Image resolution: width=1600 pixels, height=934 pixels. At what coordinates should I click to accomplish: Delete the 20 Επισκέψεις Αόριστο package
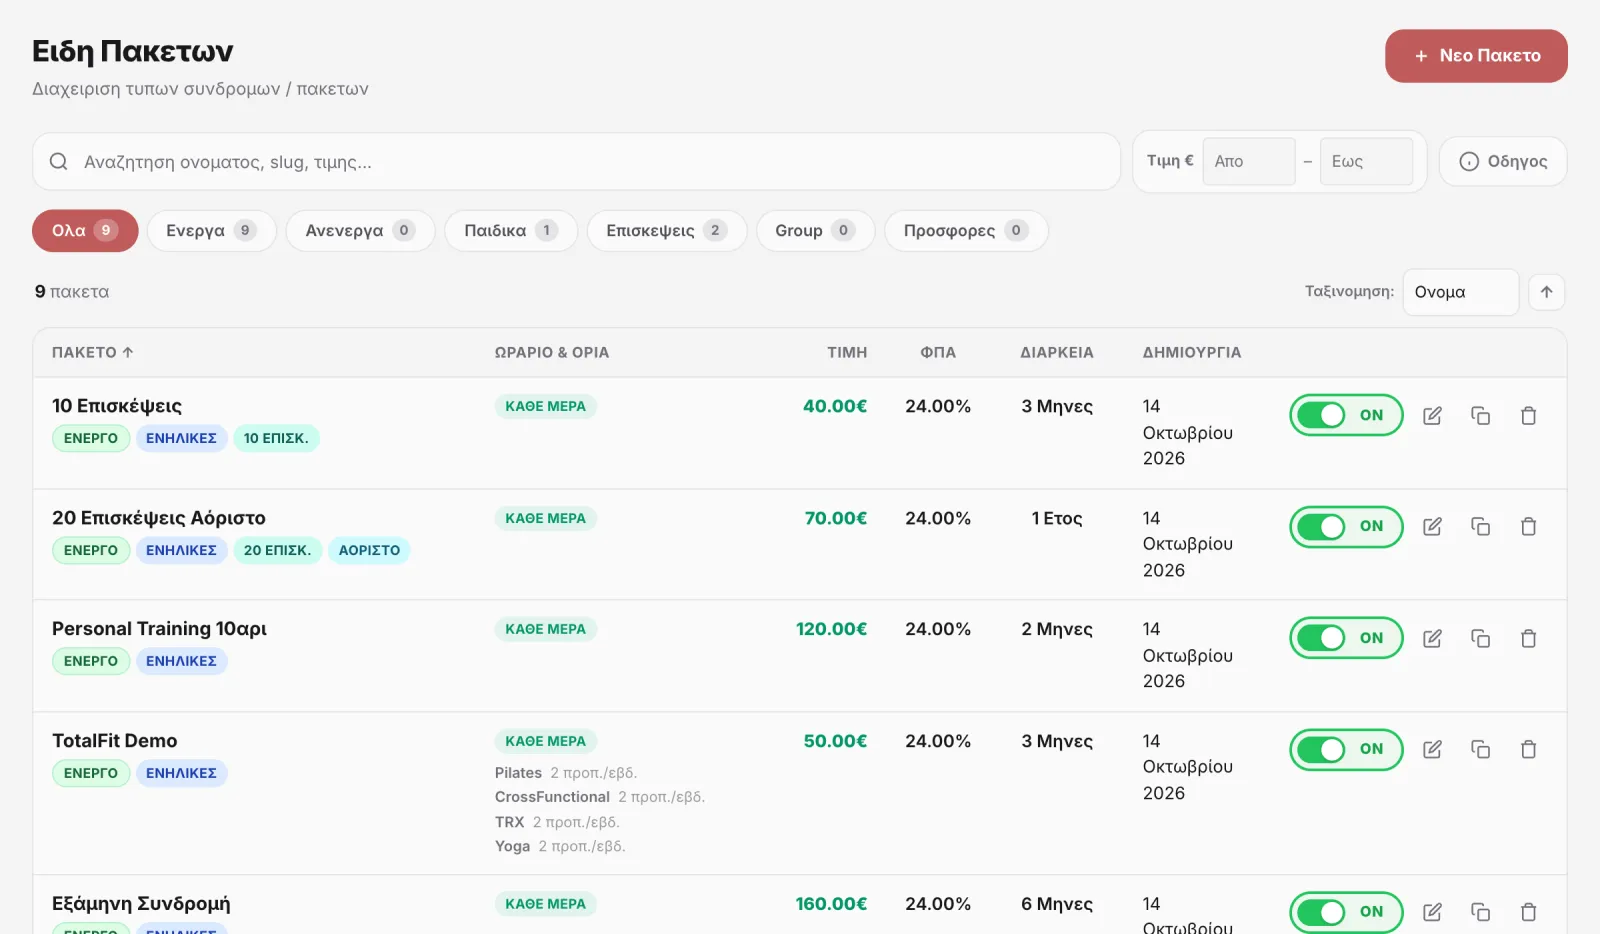click(1528, 527)
